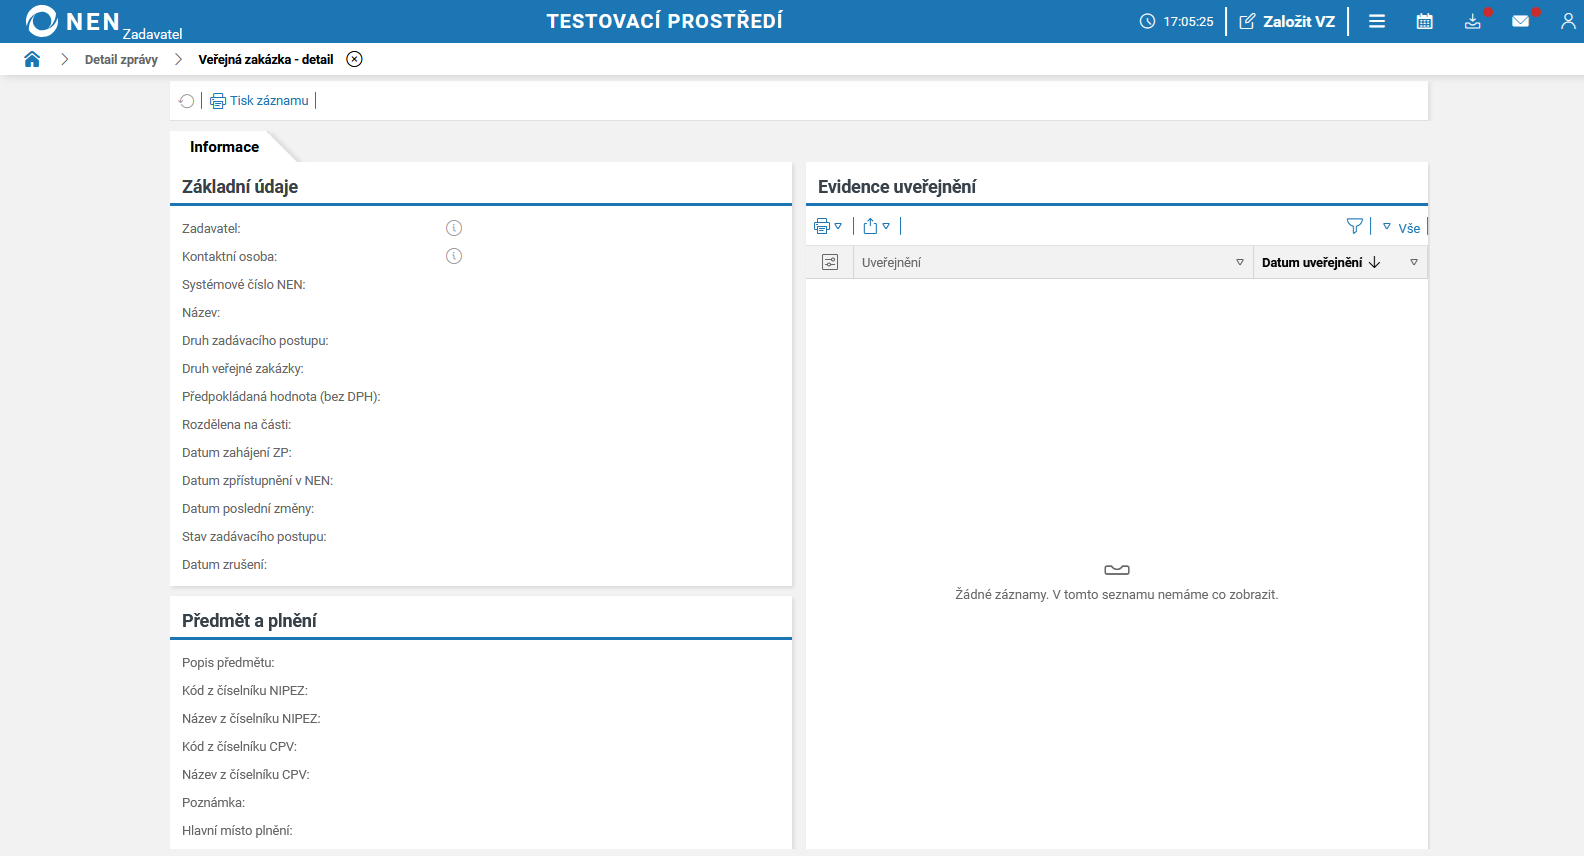Click the Hlavní místo plnění label
Viewport: 1584px width, 856px height.
pyautogui.click(x=237, y=831)
